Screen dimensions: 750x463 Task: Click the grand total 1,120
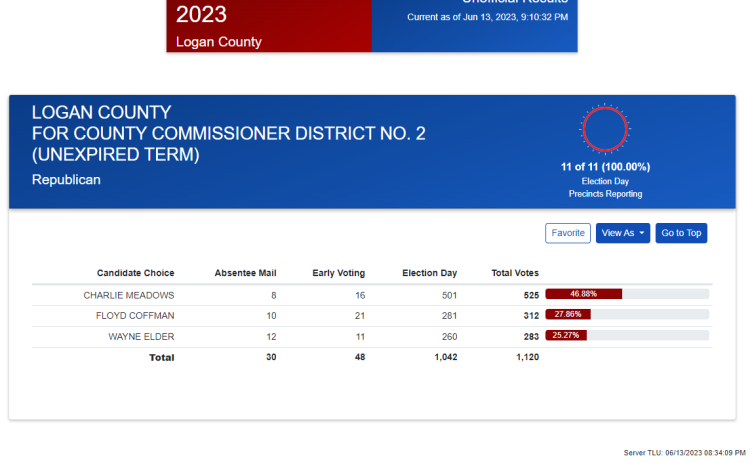[527, 357]
